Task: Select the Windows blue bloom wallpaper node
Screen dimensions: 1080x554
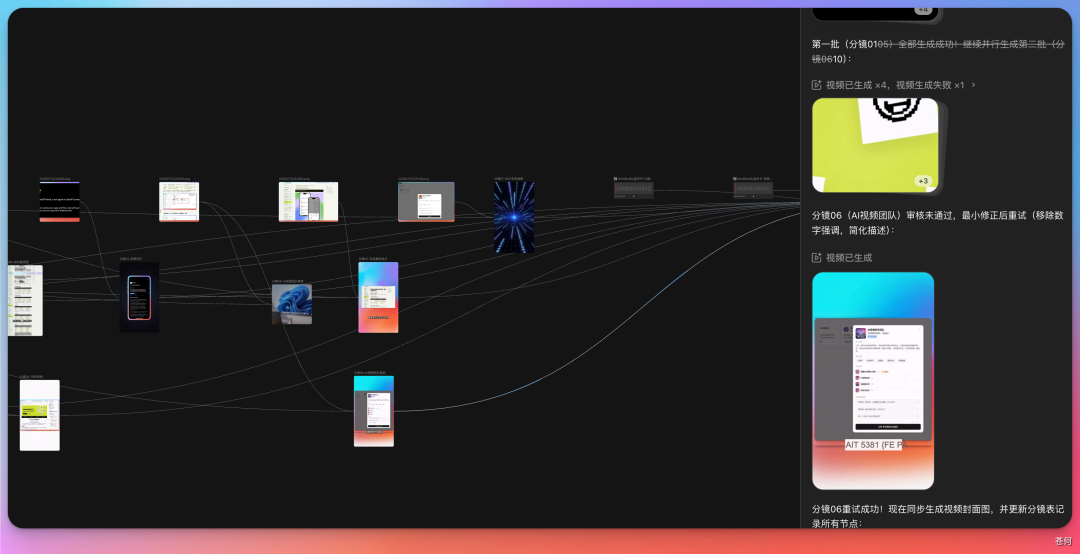Action: (291, 304)
